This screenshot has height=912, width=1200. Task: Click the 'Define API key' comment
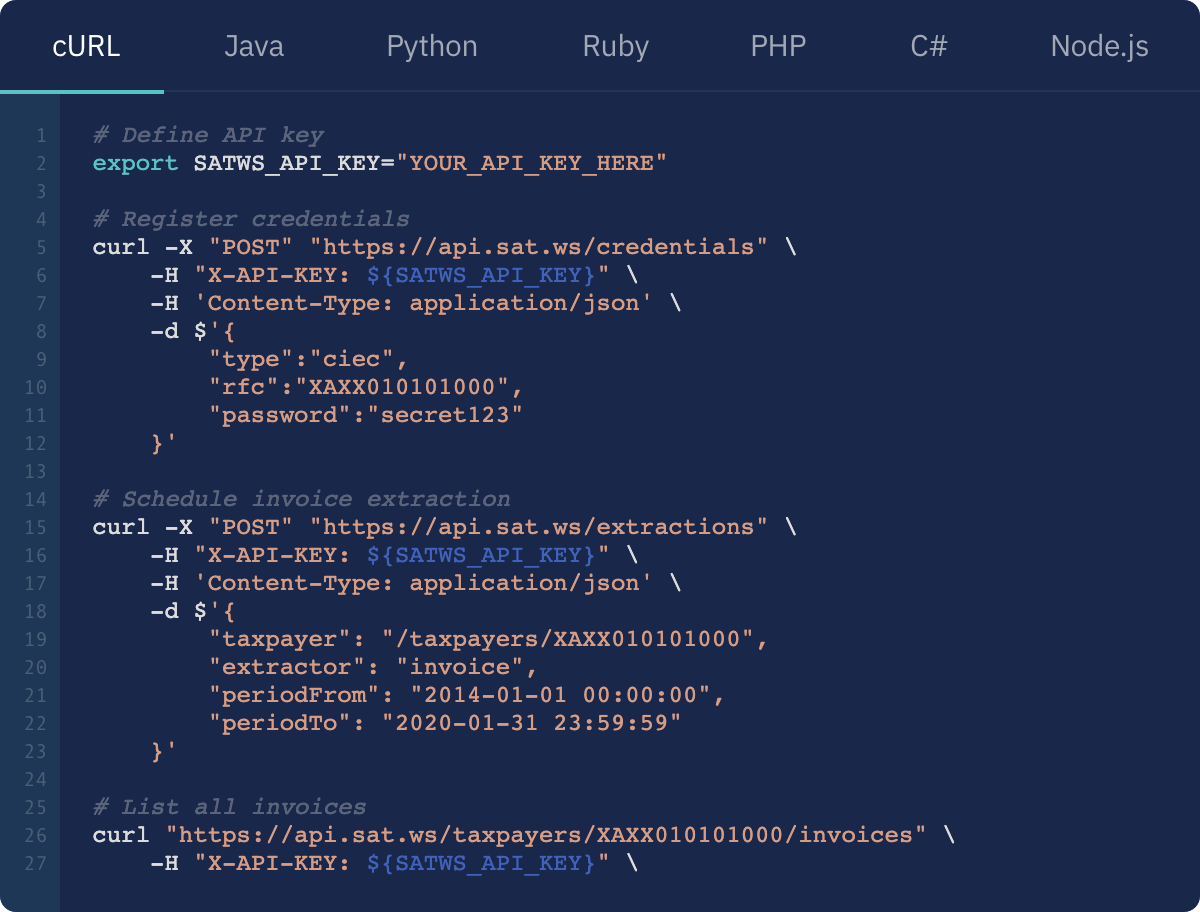pyautogui.click(x=208, y=134)
